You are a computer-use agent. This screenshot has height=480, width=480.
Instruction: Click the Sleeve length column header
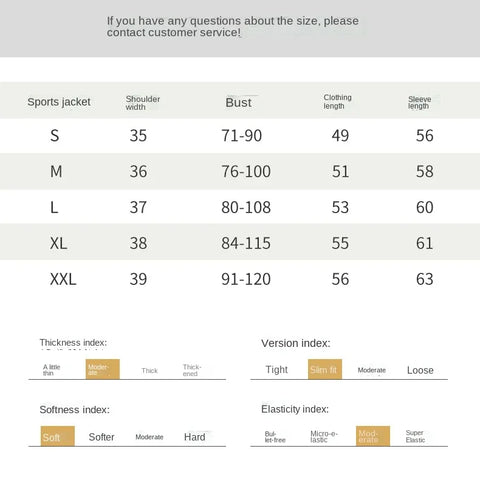tap(420, 103)
